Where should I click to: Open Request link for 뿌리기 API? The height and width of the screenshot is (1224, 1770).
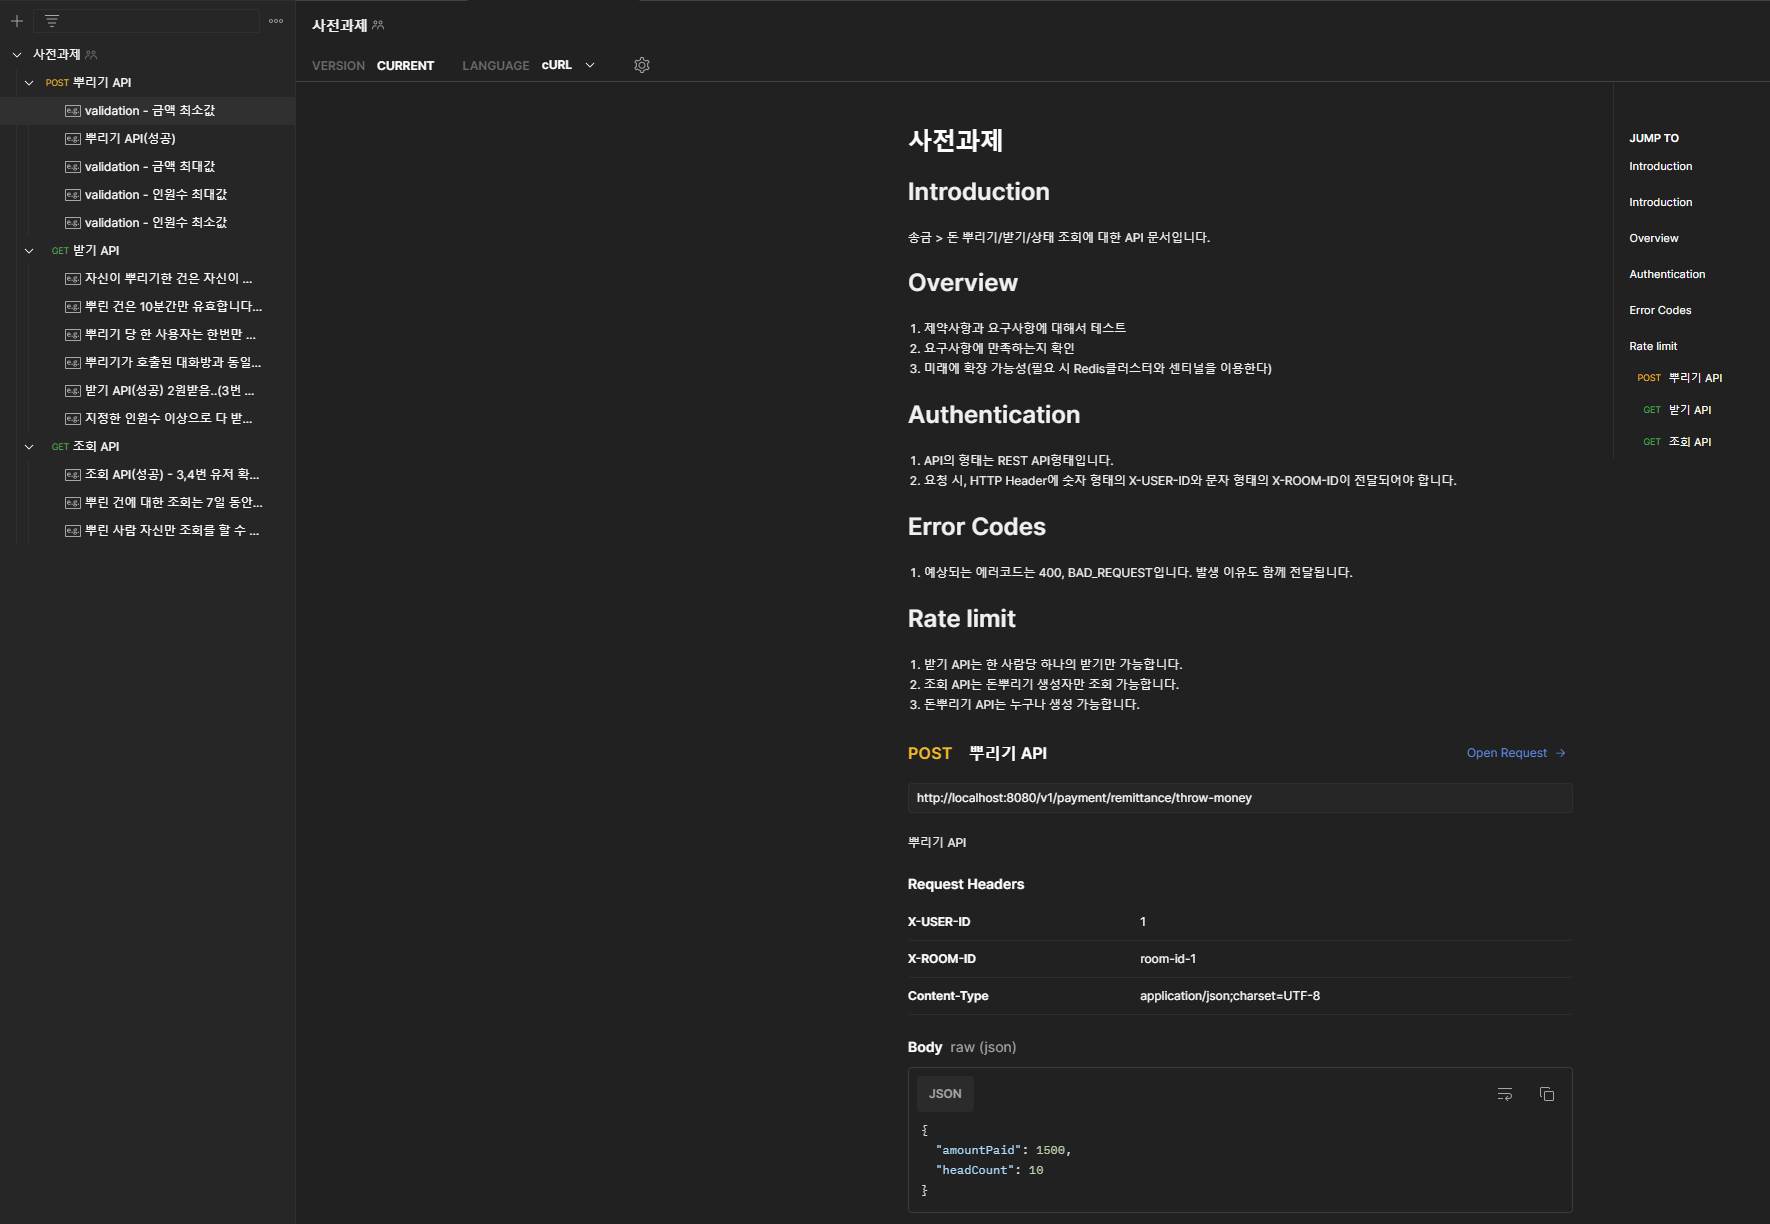1513,753
